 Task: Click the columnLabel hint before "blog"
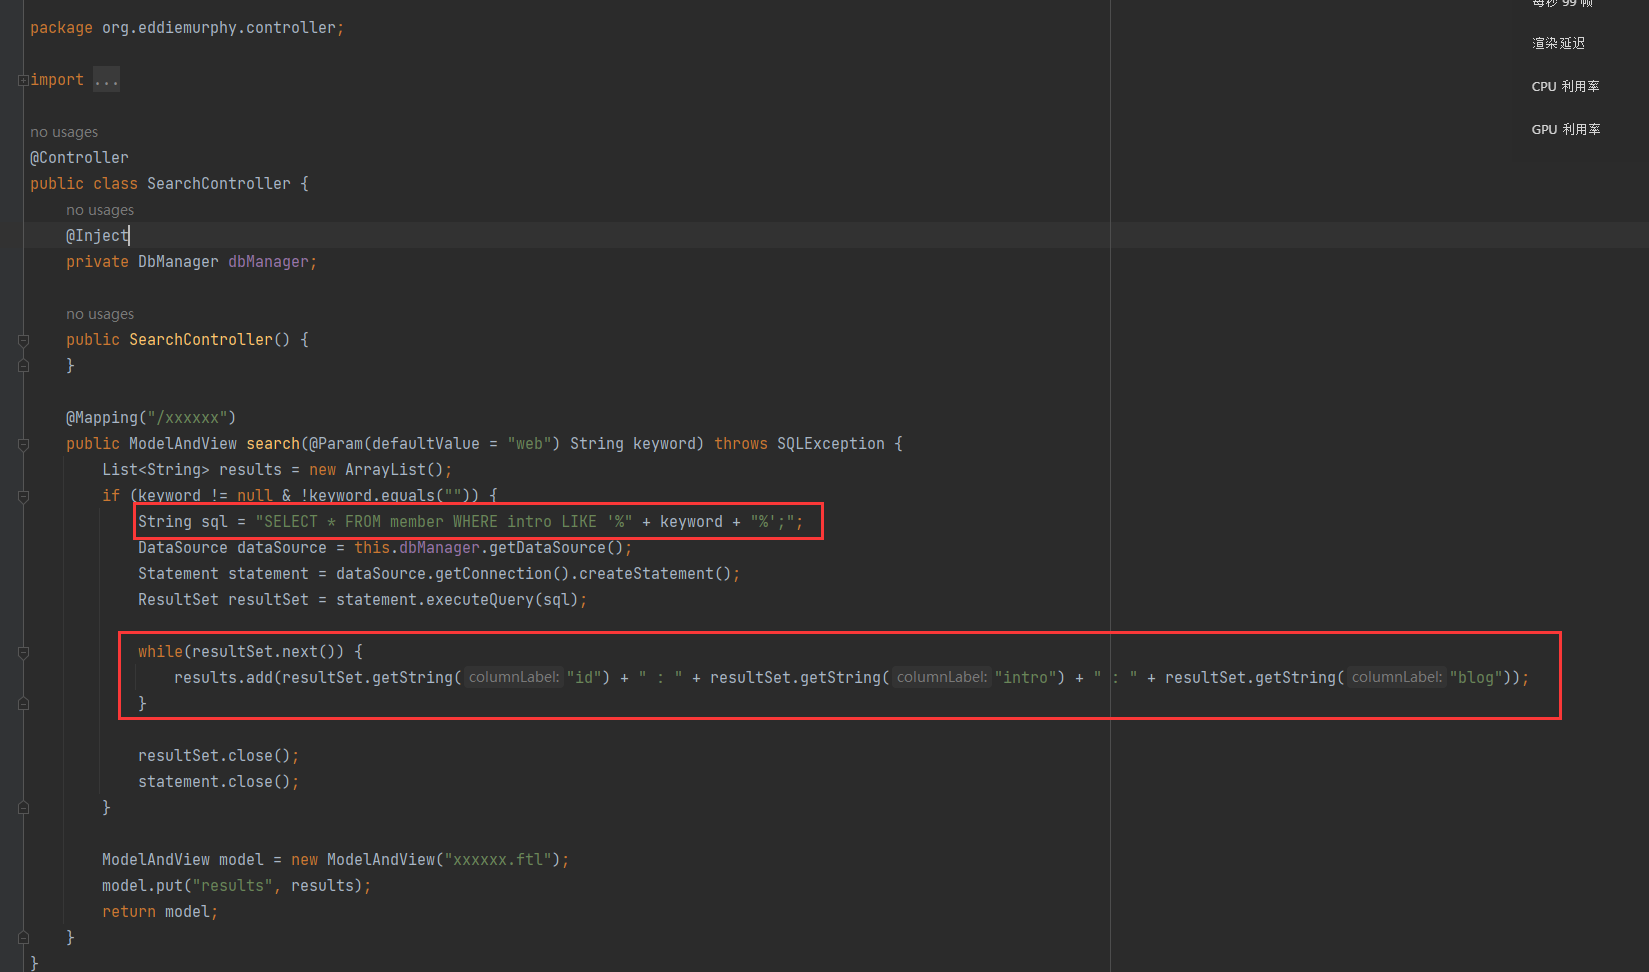pyautogui.click(x=1397, y=678)
